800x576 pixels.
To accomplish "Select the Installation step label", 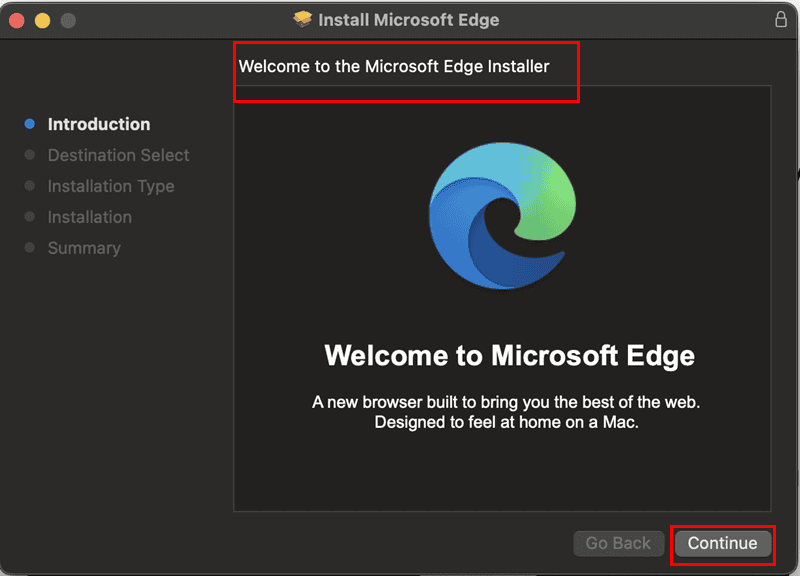I will (90, 218).
